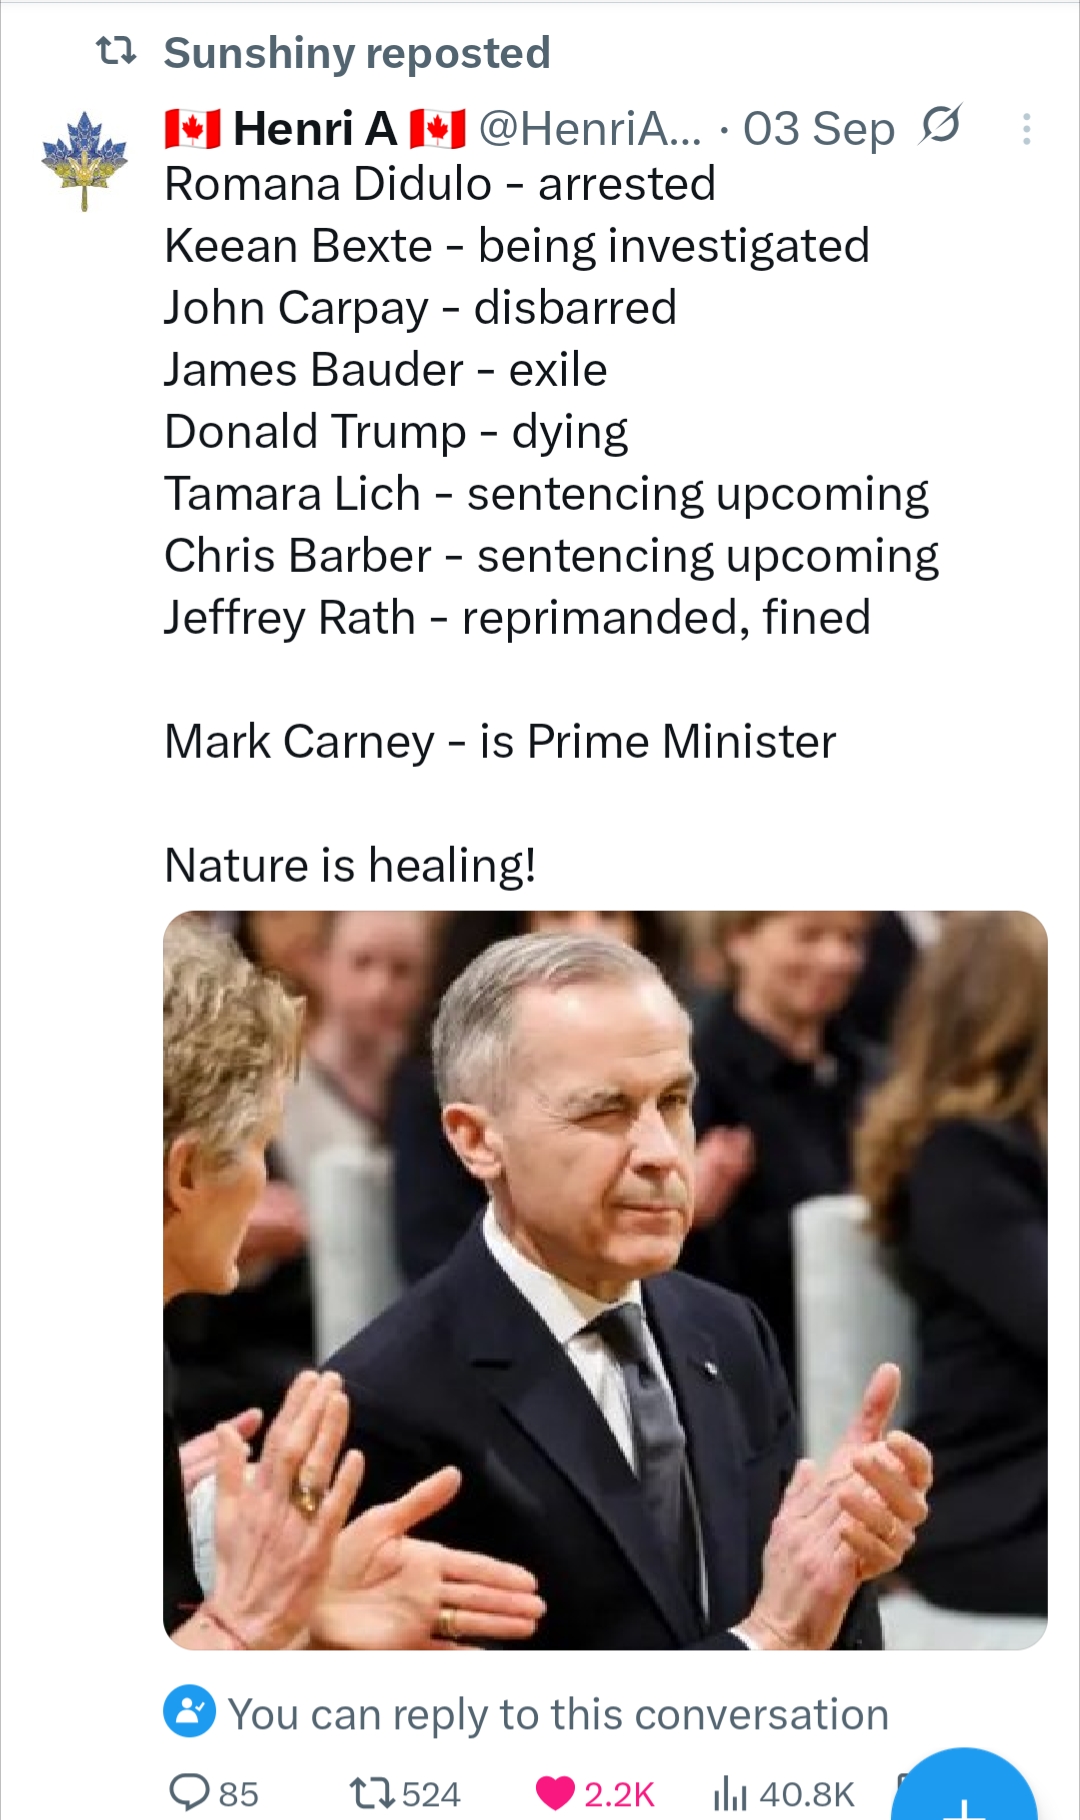Viewport: 1080px width, 1820px height.
Task: Tap the 03 Sep timestamp
Action: [x=818, y=129]
